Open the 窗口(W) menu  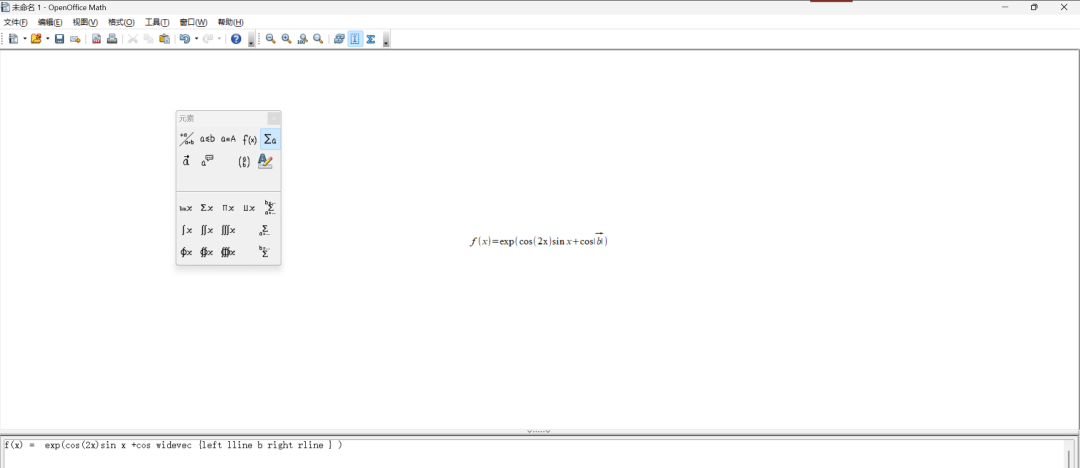tap(194, 23)
